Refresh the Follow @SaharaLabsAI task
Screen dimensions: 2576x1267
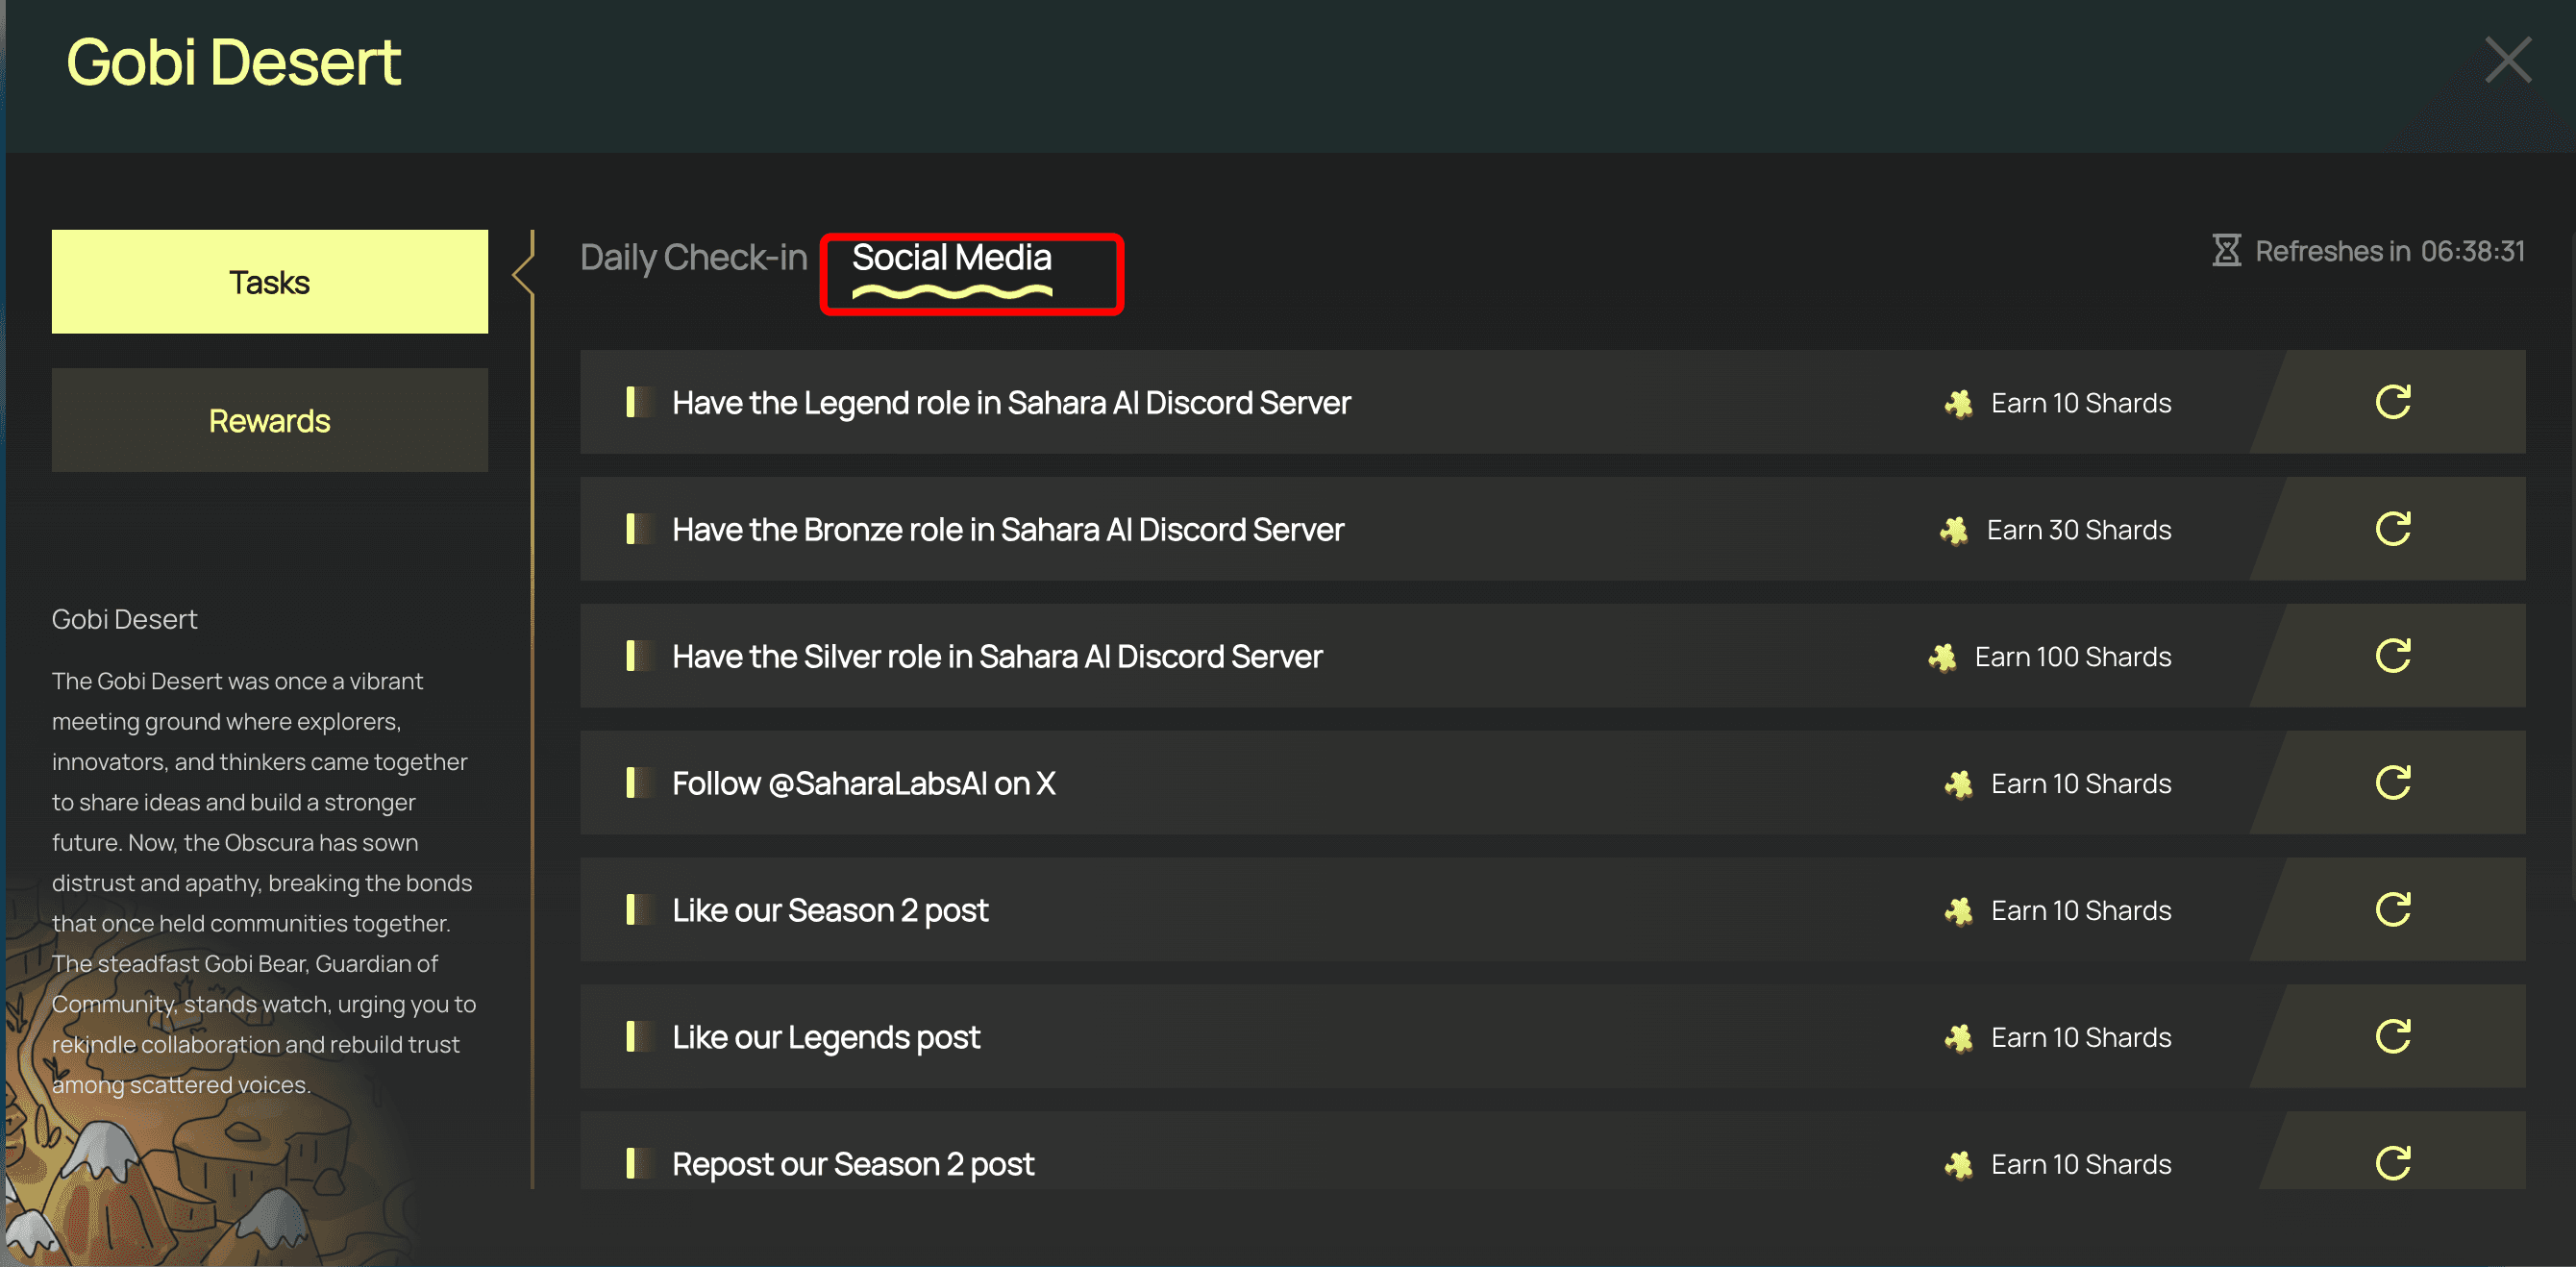click(2393, 783)
